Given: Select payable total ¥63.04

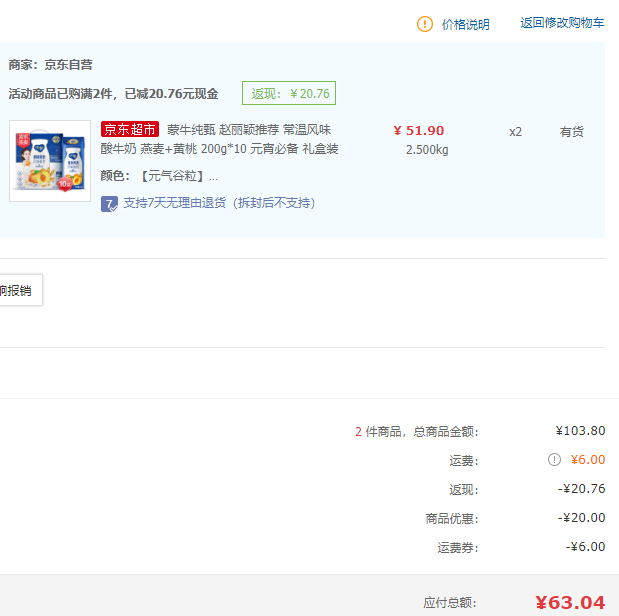Looking at the screenshot, I should click(570, 603).
